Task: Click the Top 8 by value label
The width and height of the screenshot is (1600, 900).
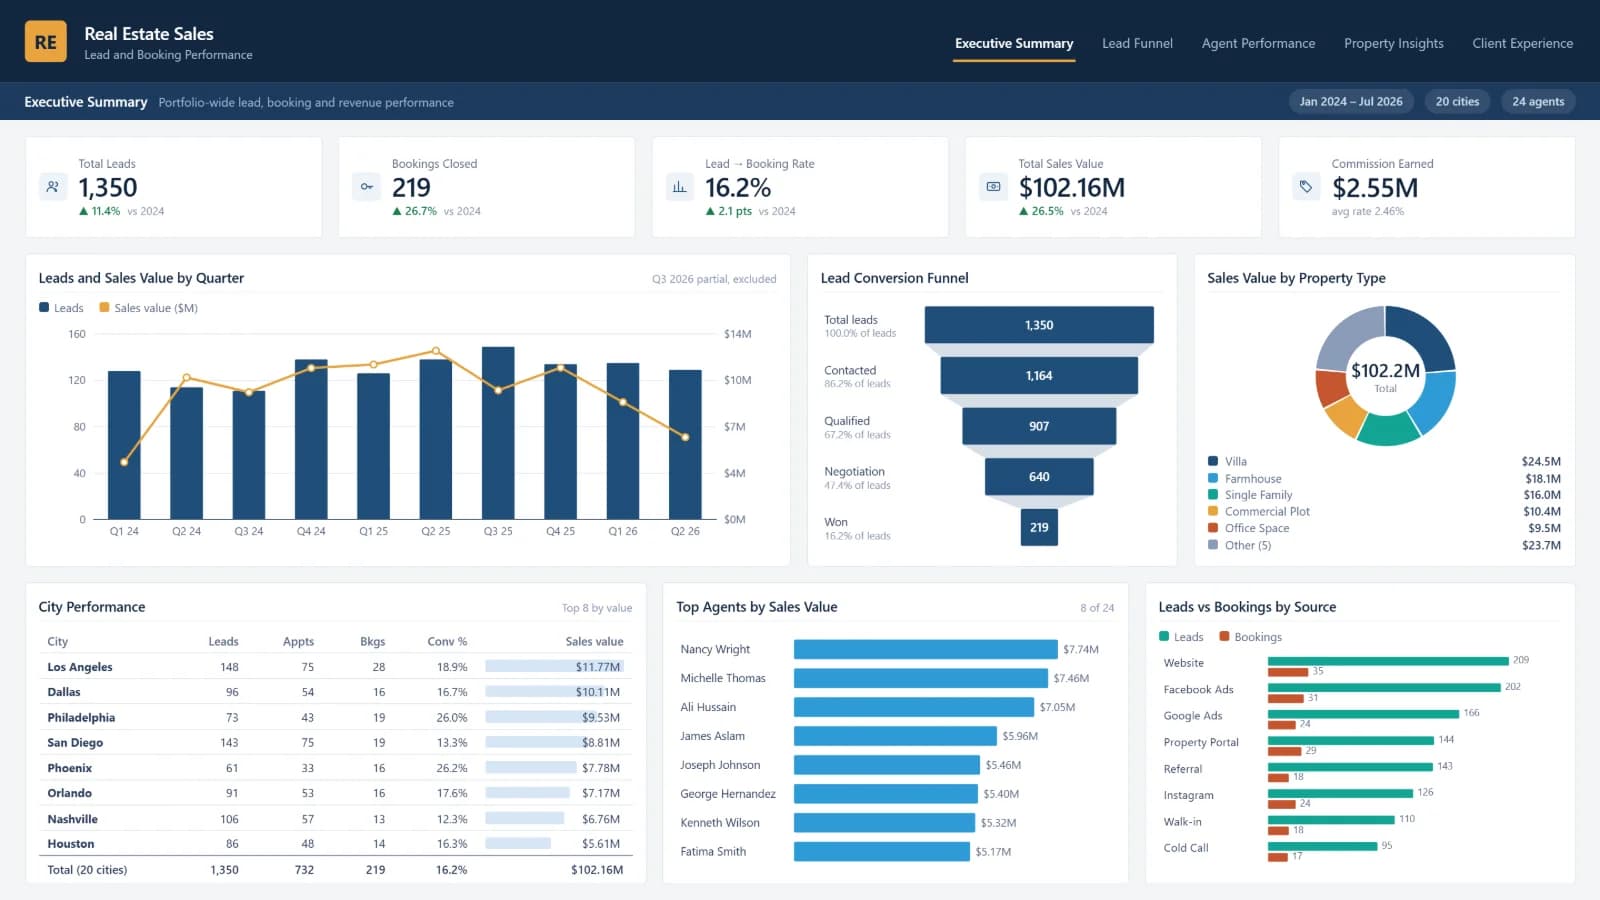Action: (597, 608)
